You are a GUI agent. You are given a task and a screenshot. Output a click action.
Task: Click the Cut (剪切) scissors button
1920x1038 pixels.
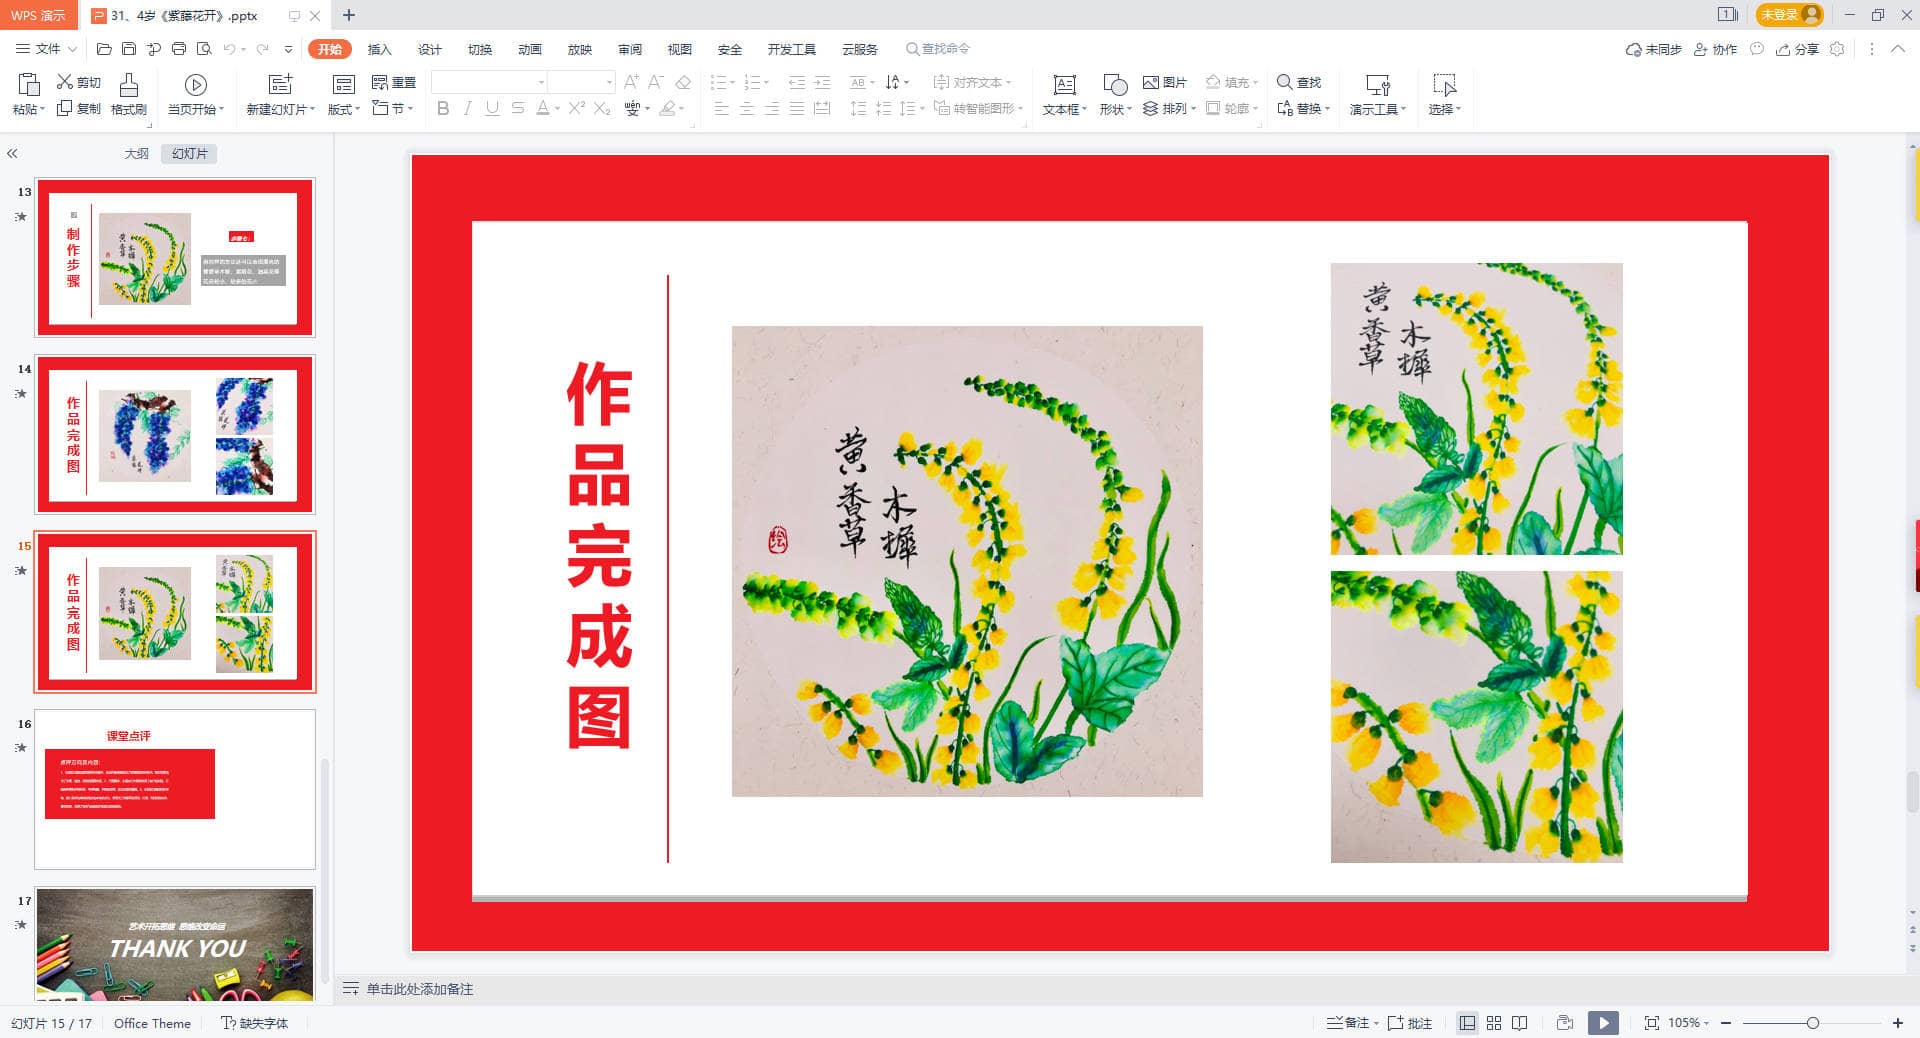click(x=79, y=82)
